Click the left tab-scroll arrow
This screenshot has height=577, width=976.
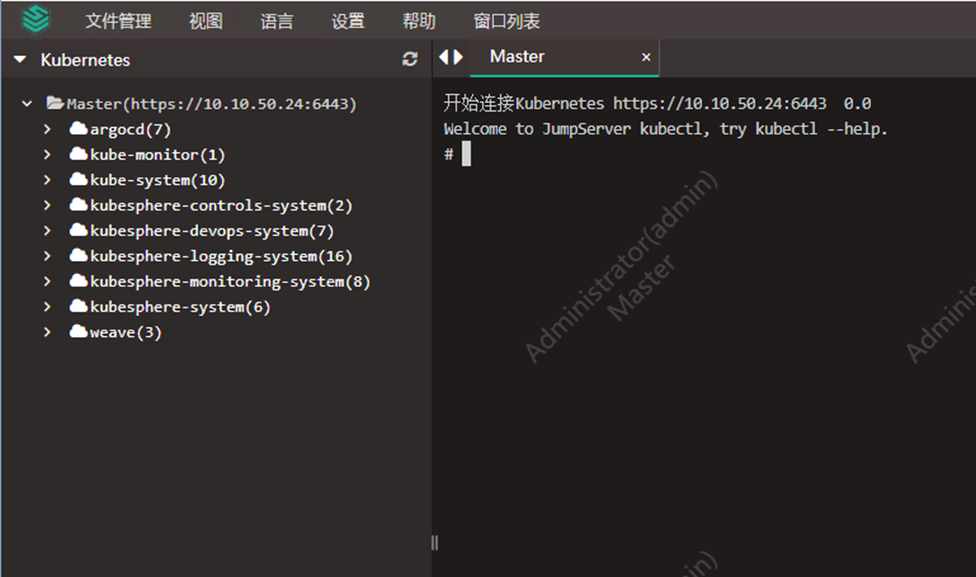[x=444, y=57]
